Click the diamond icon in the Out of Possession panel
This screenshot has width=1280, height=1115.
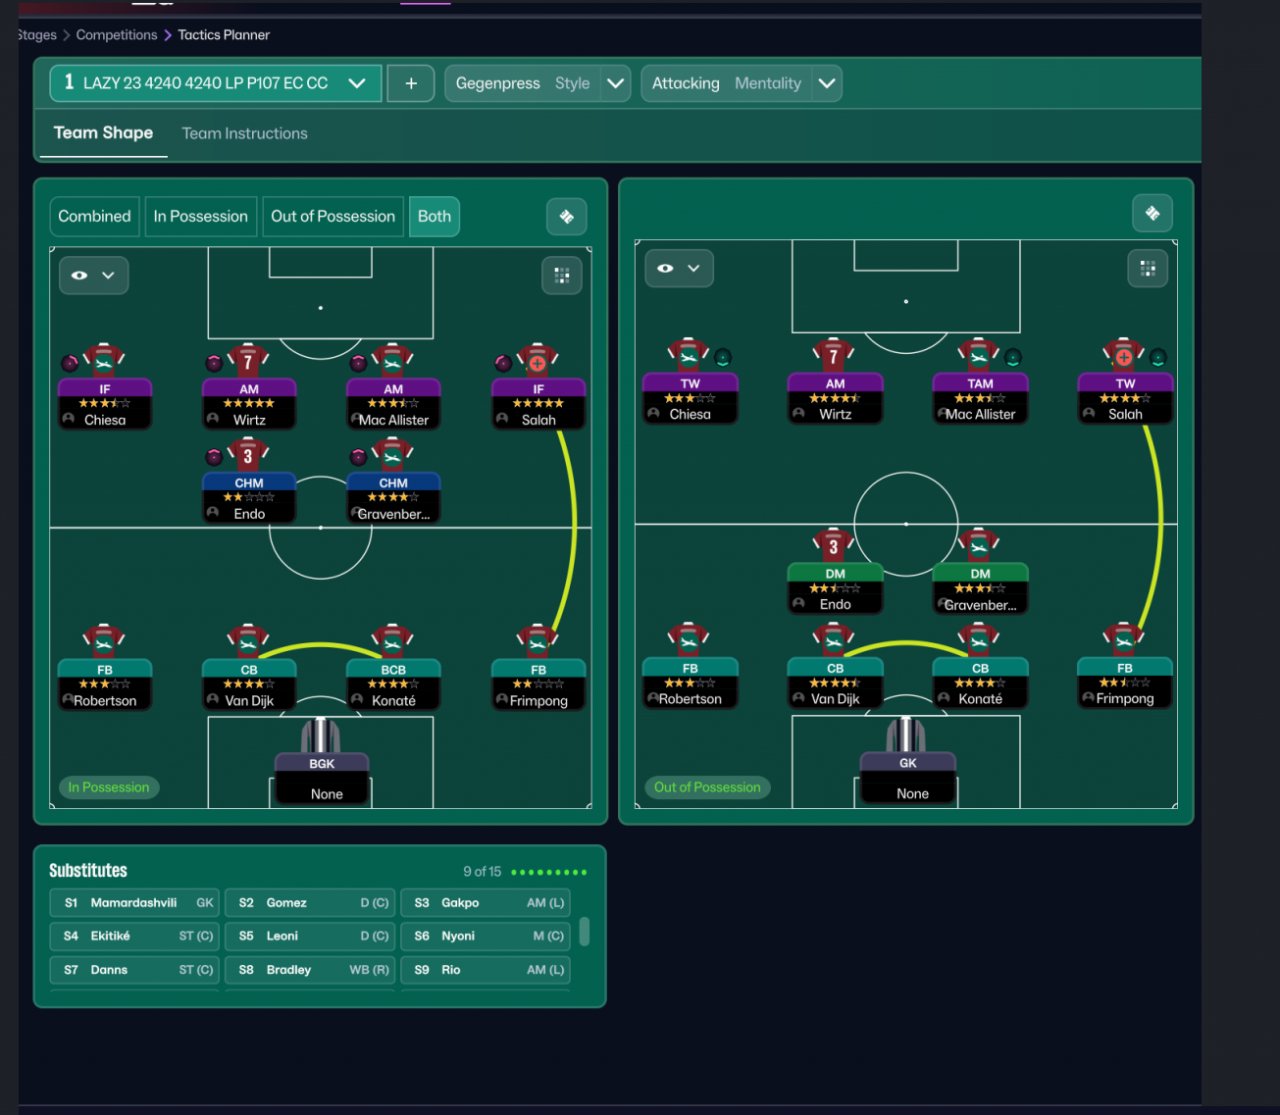click(1152, 213)
